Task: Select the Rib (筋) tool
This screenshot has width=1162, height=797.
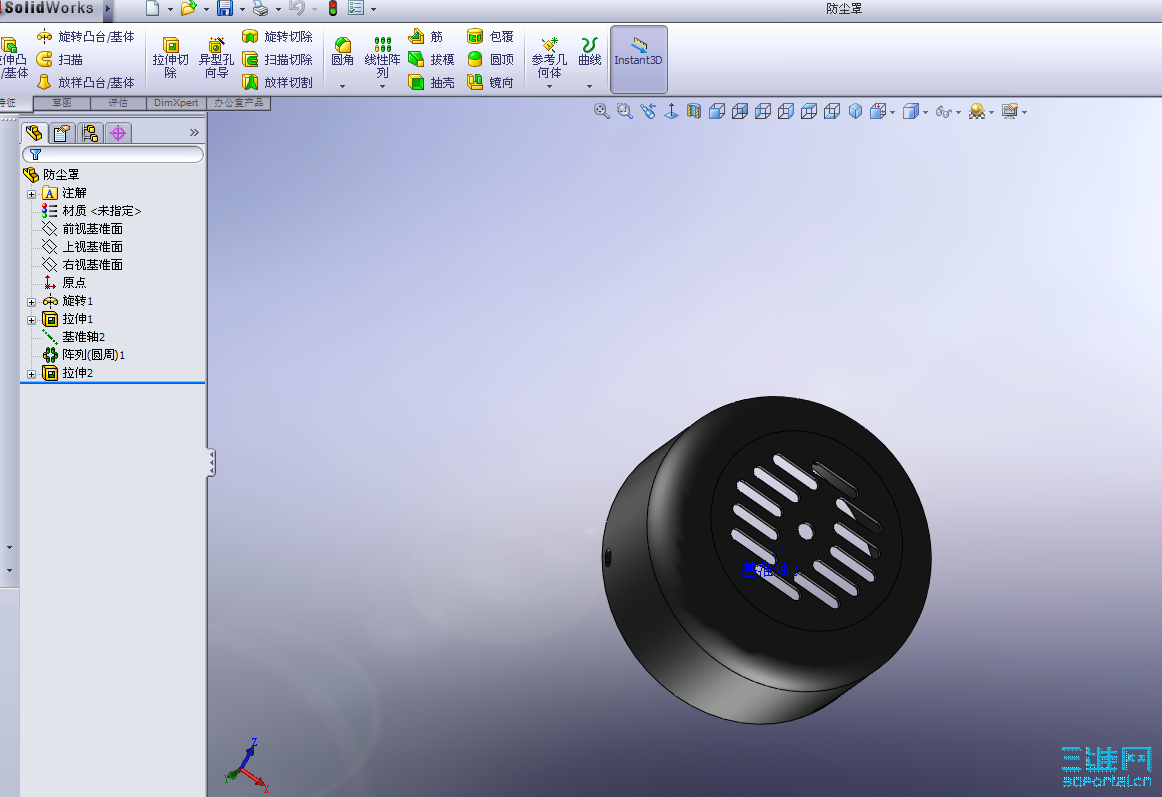Action: 426,36
